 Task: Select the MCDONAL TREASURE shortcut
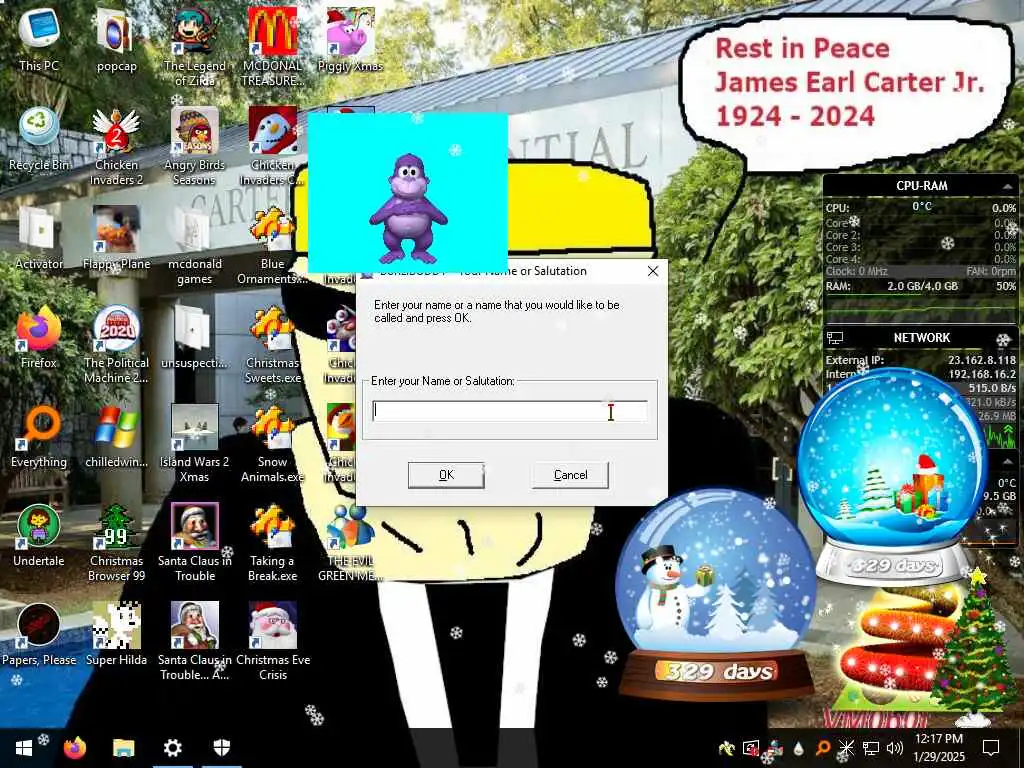point(272,47)
